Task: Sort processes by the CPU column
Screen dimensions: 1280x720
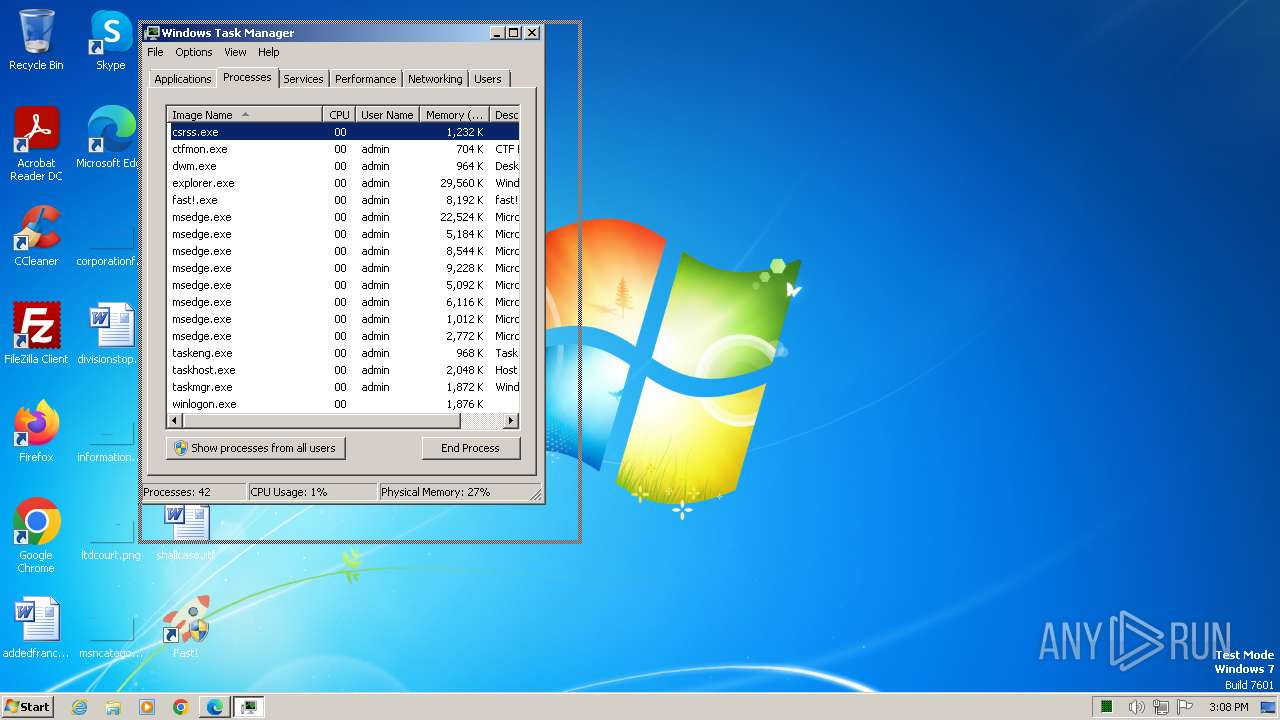Action: pyautogui.click(x=339, y=115)
